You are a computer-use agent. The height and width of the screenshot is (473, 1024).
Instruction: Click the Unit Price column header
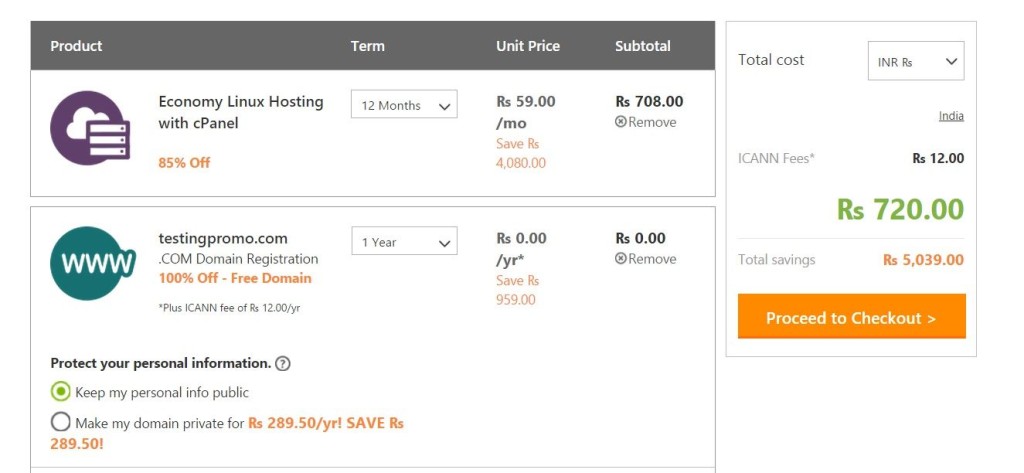[x=528, y=46]
